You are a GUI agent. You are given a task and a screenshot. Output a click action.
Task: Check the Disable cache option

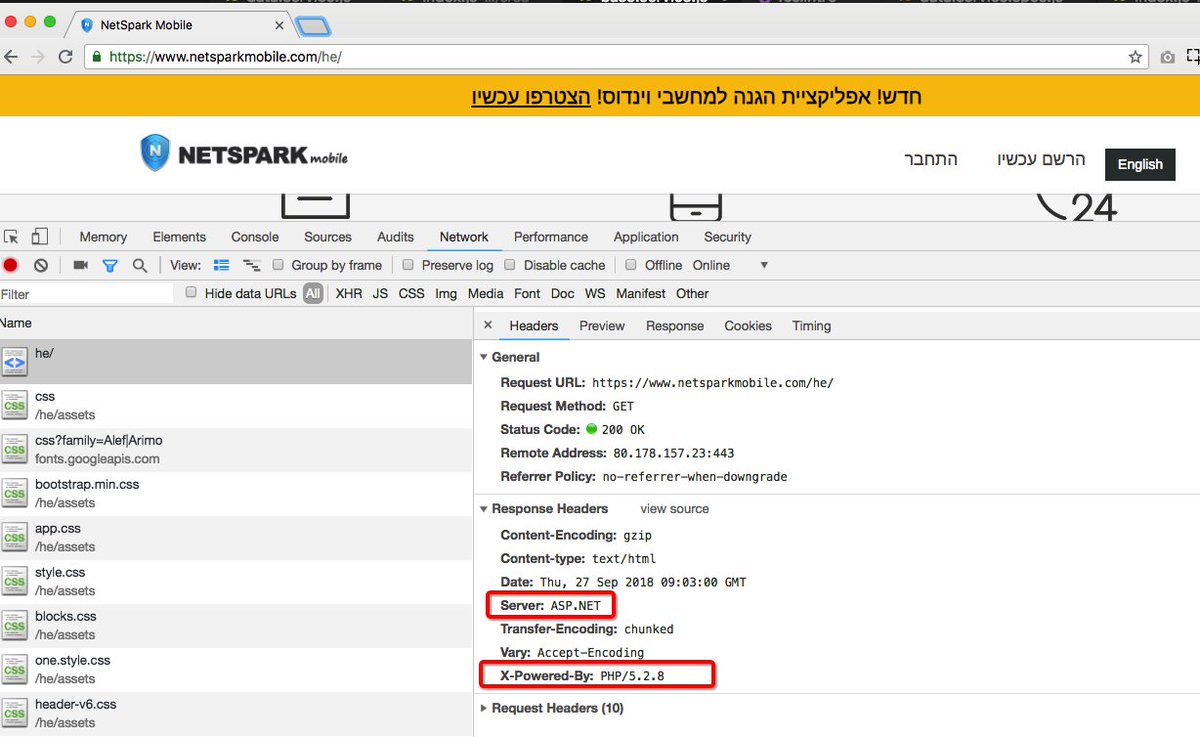tap(510, 265)
